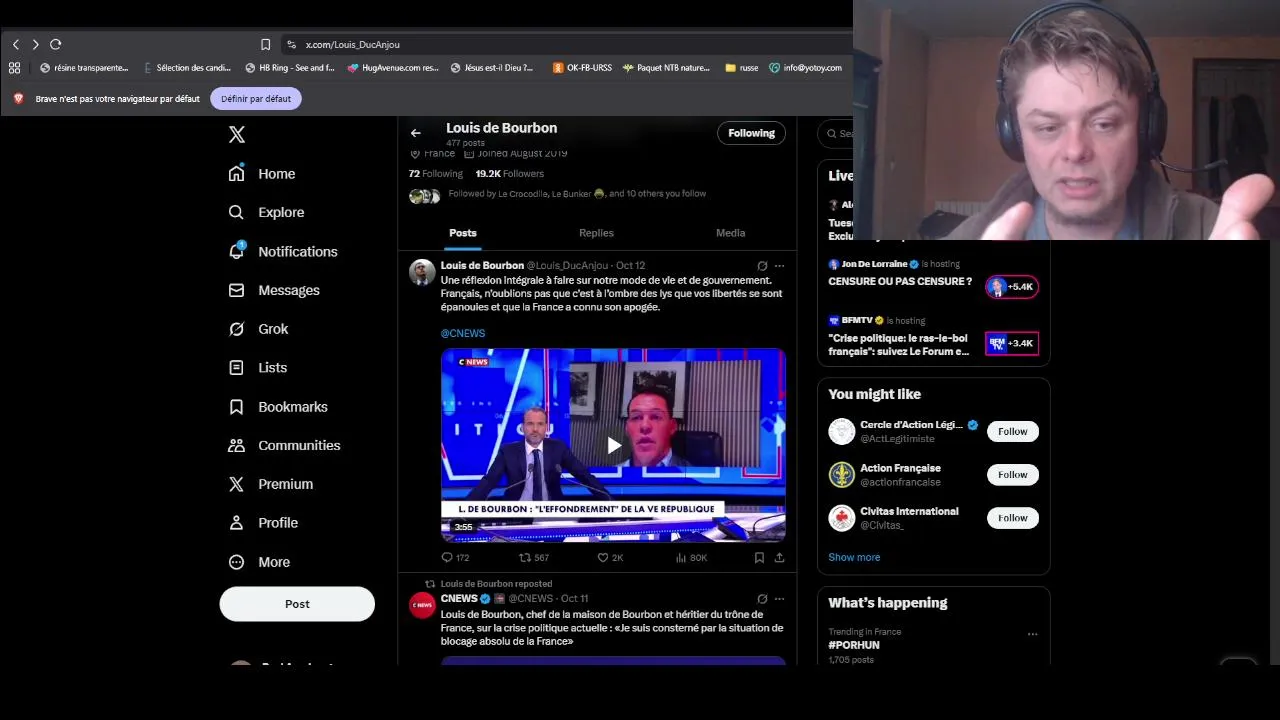Image resolution: width=1280 pixels, height=720 pixels.
Task: Open 'info@yotoy.com' bookmark
Action: pos(805,68)
